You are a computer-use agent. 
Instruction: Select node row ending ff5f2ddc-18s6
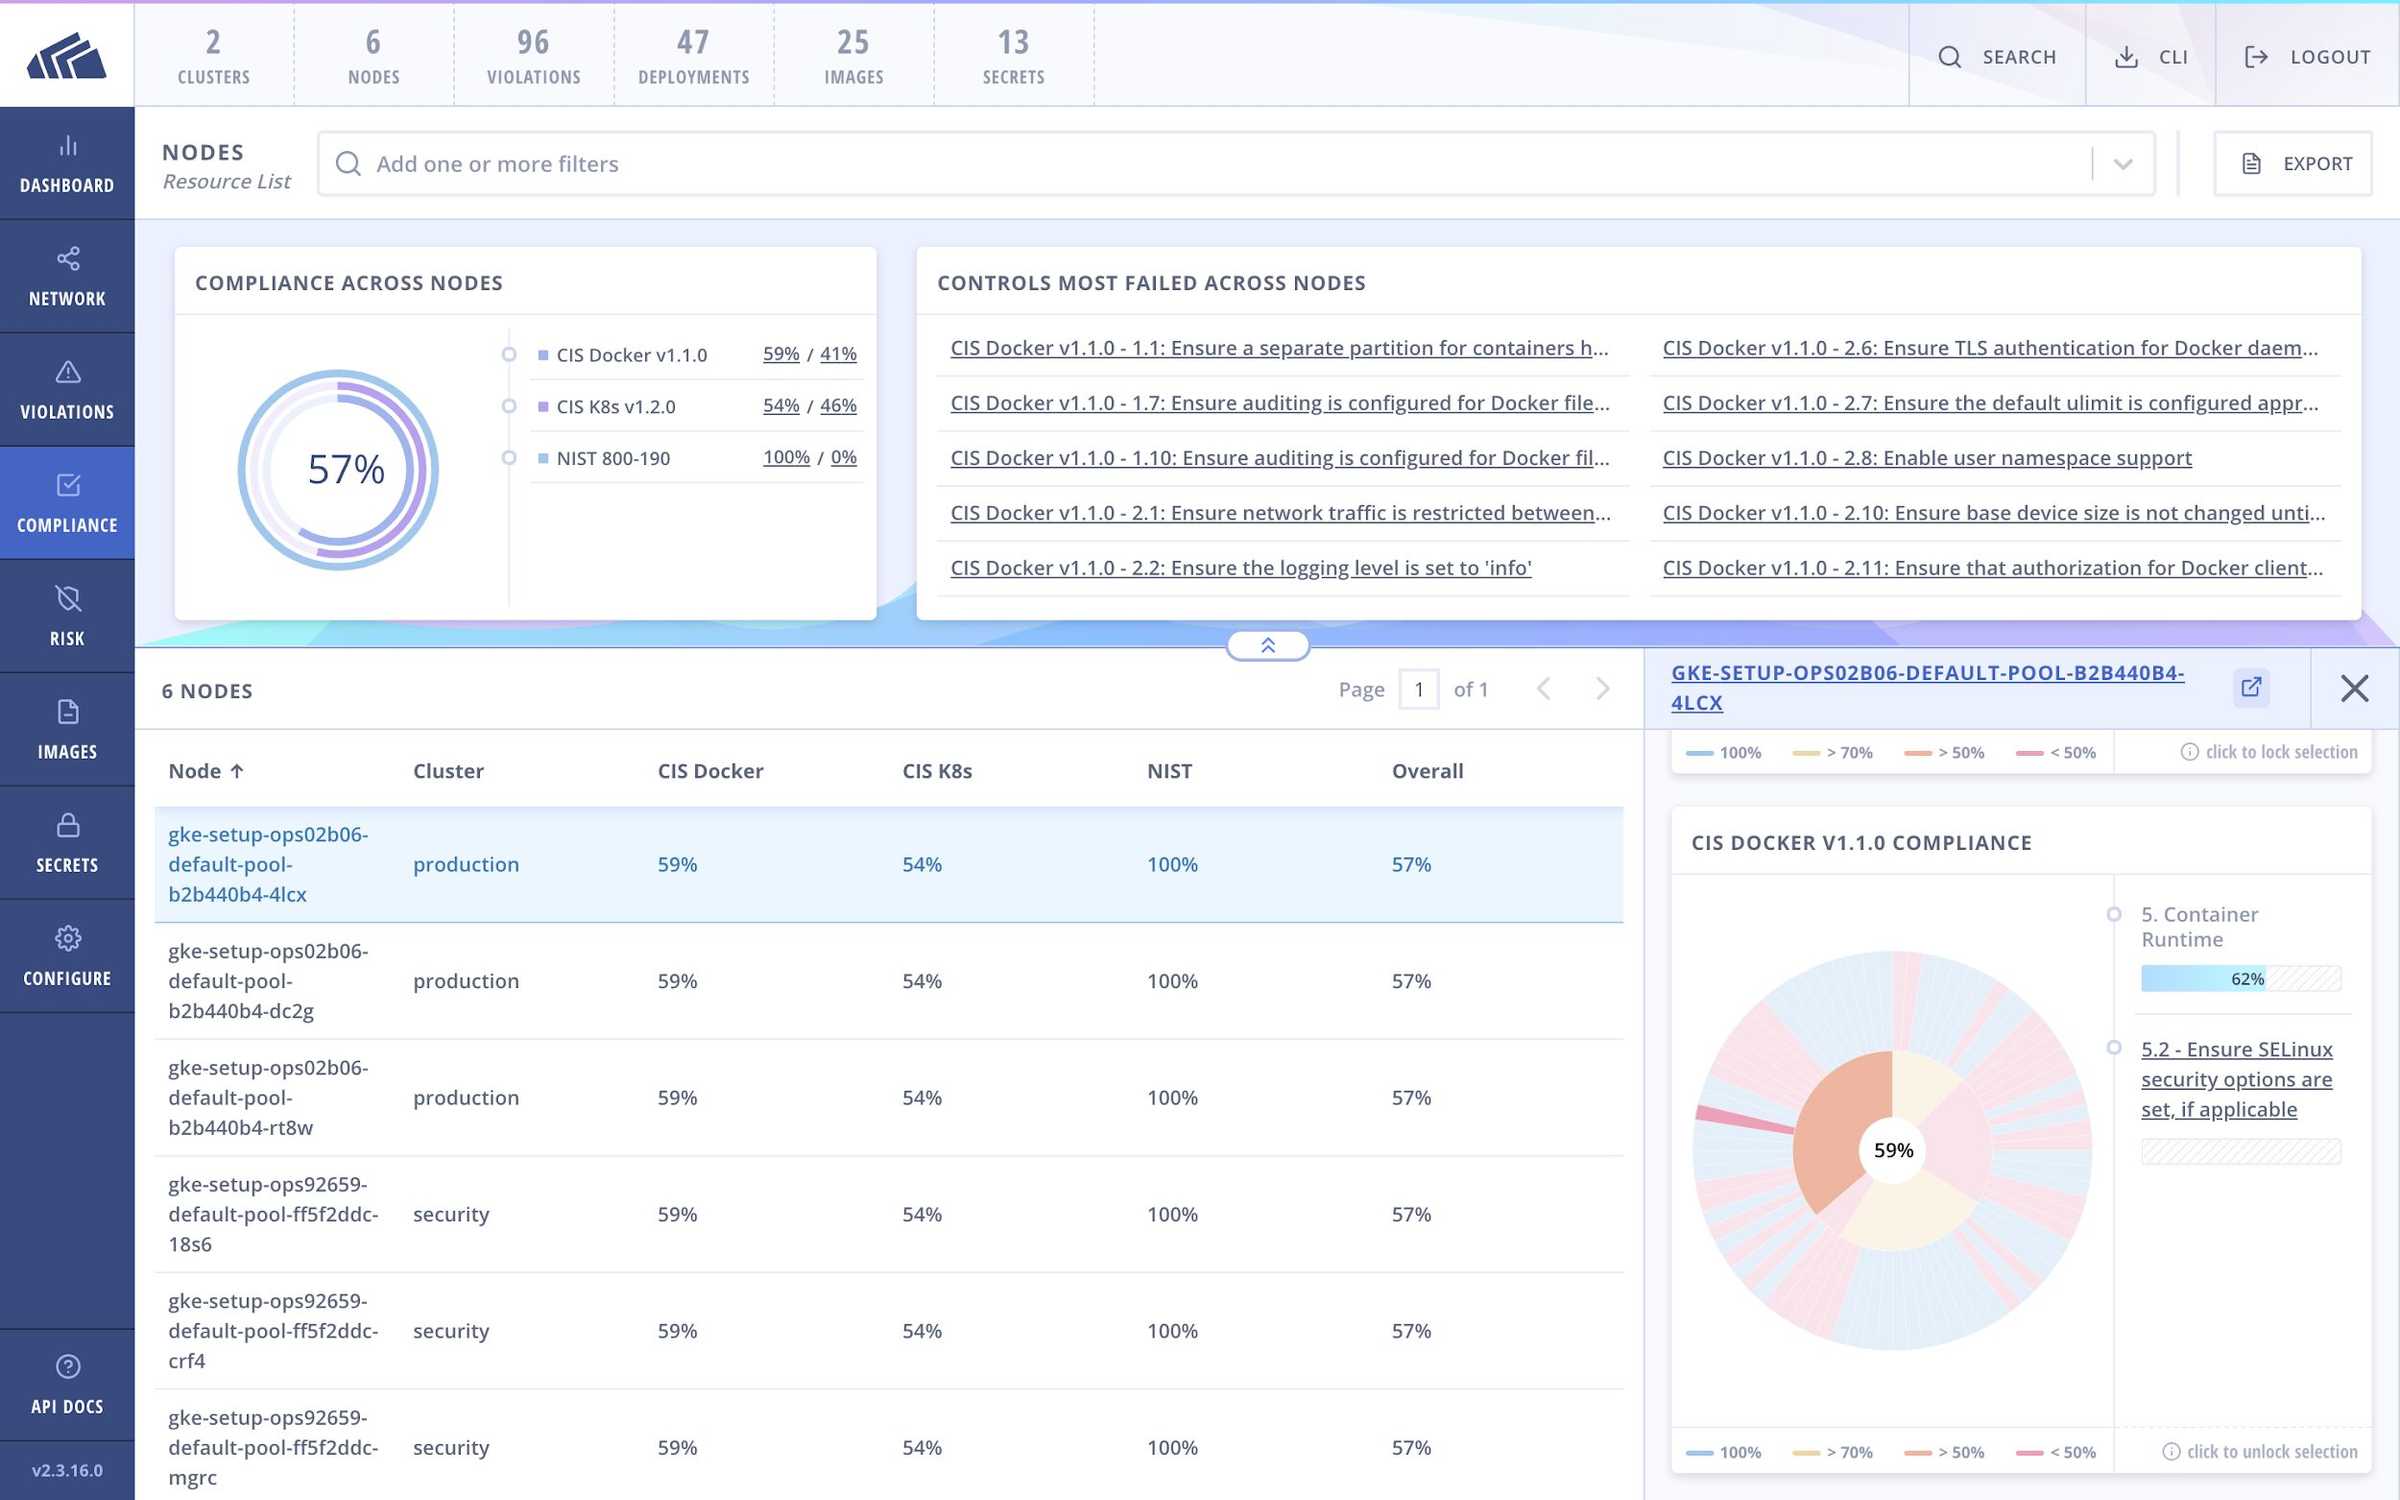888,1214
